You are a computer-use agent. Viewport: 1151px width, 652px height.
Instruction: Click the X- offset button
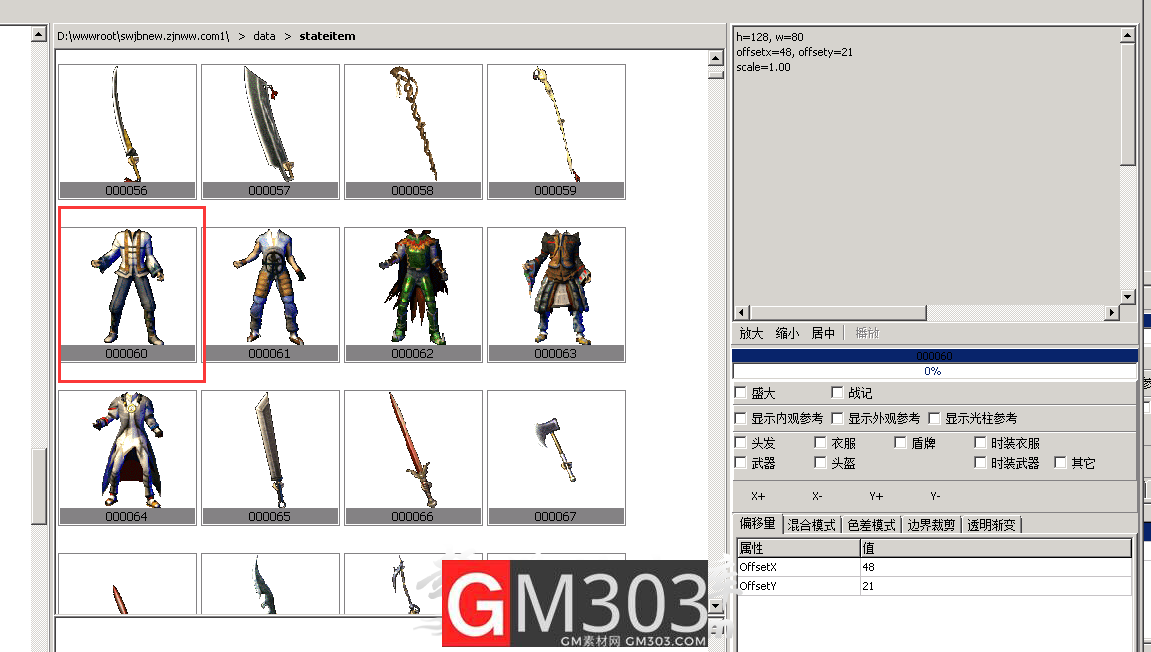[817, 496]
